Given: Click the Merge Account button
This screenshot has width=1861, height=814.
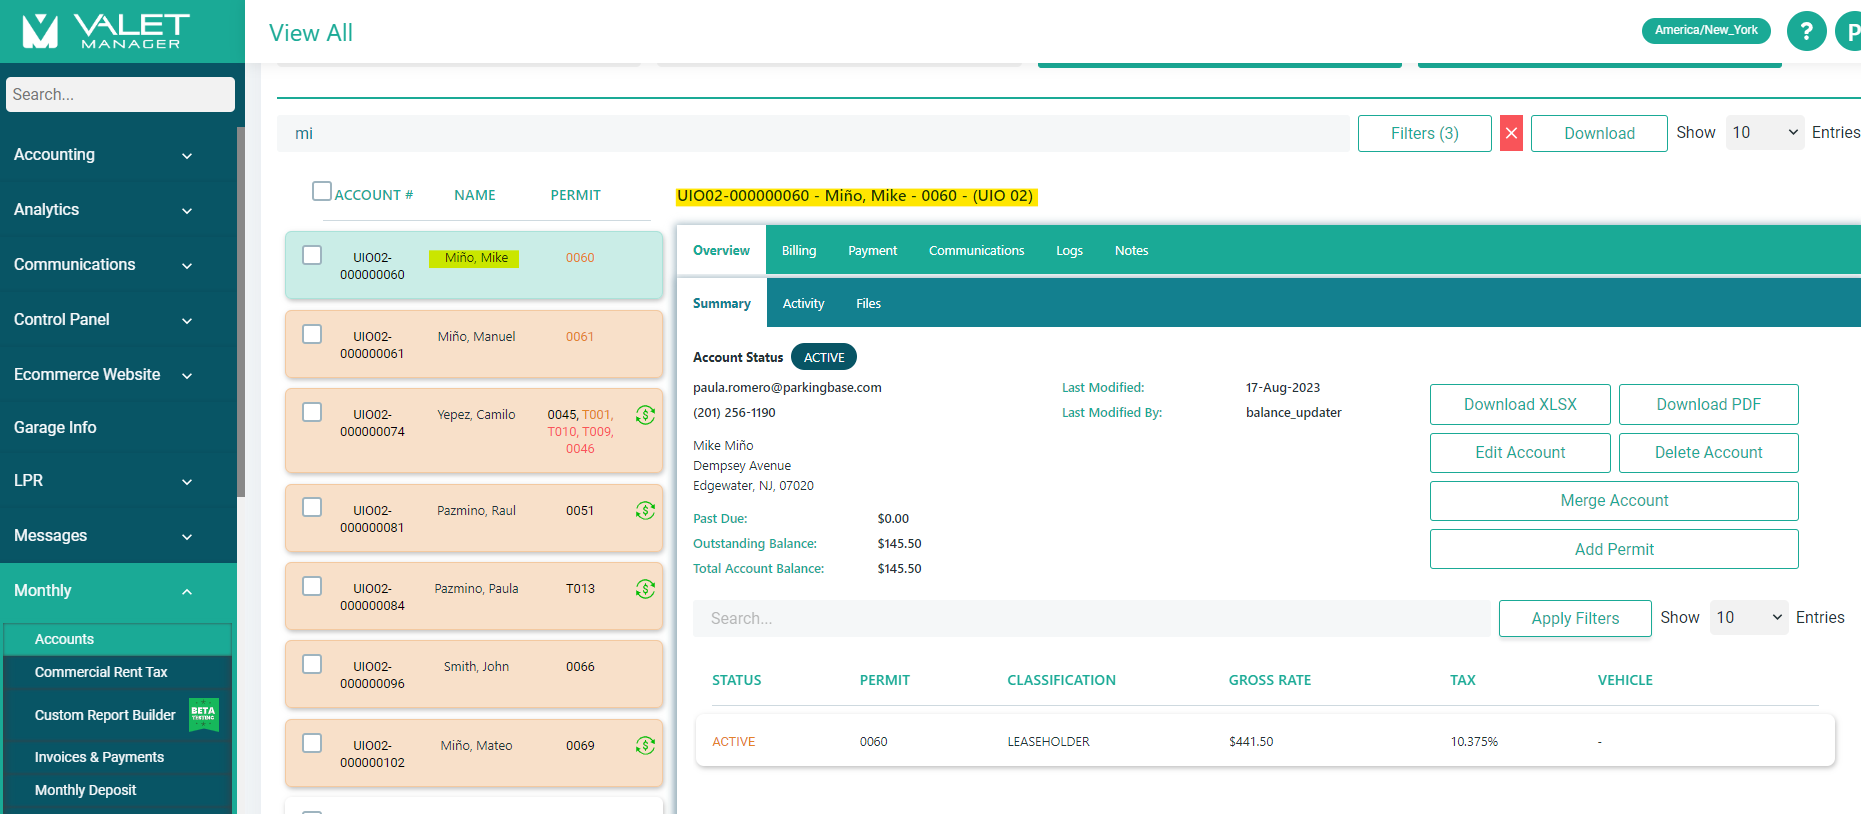Looking at the screenshot, I should (x=1613, y=501).
